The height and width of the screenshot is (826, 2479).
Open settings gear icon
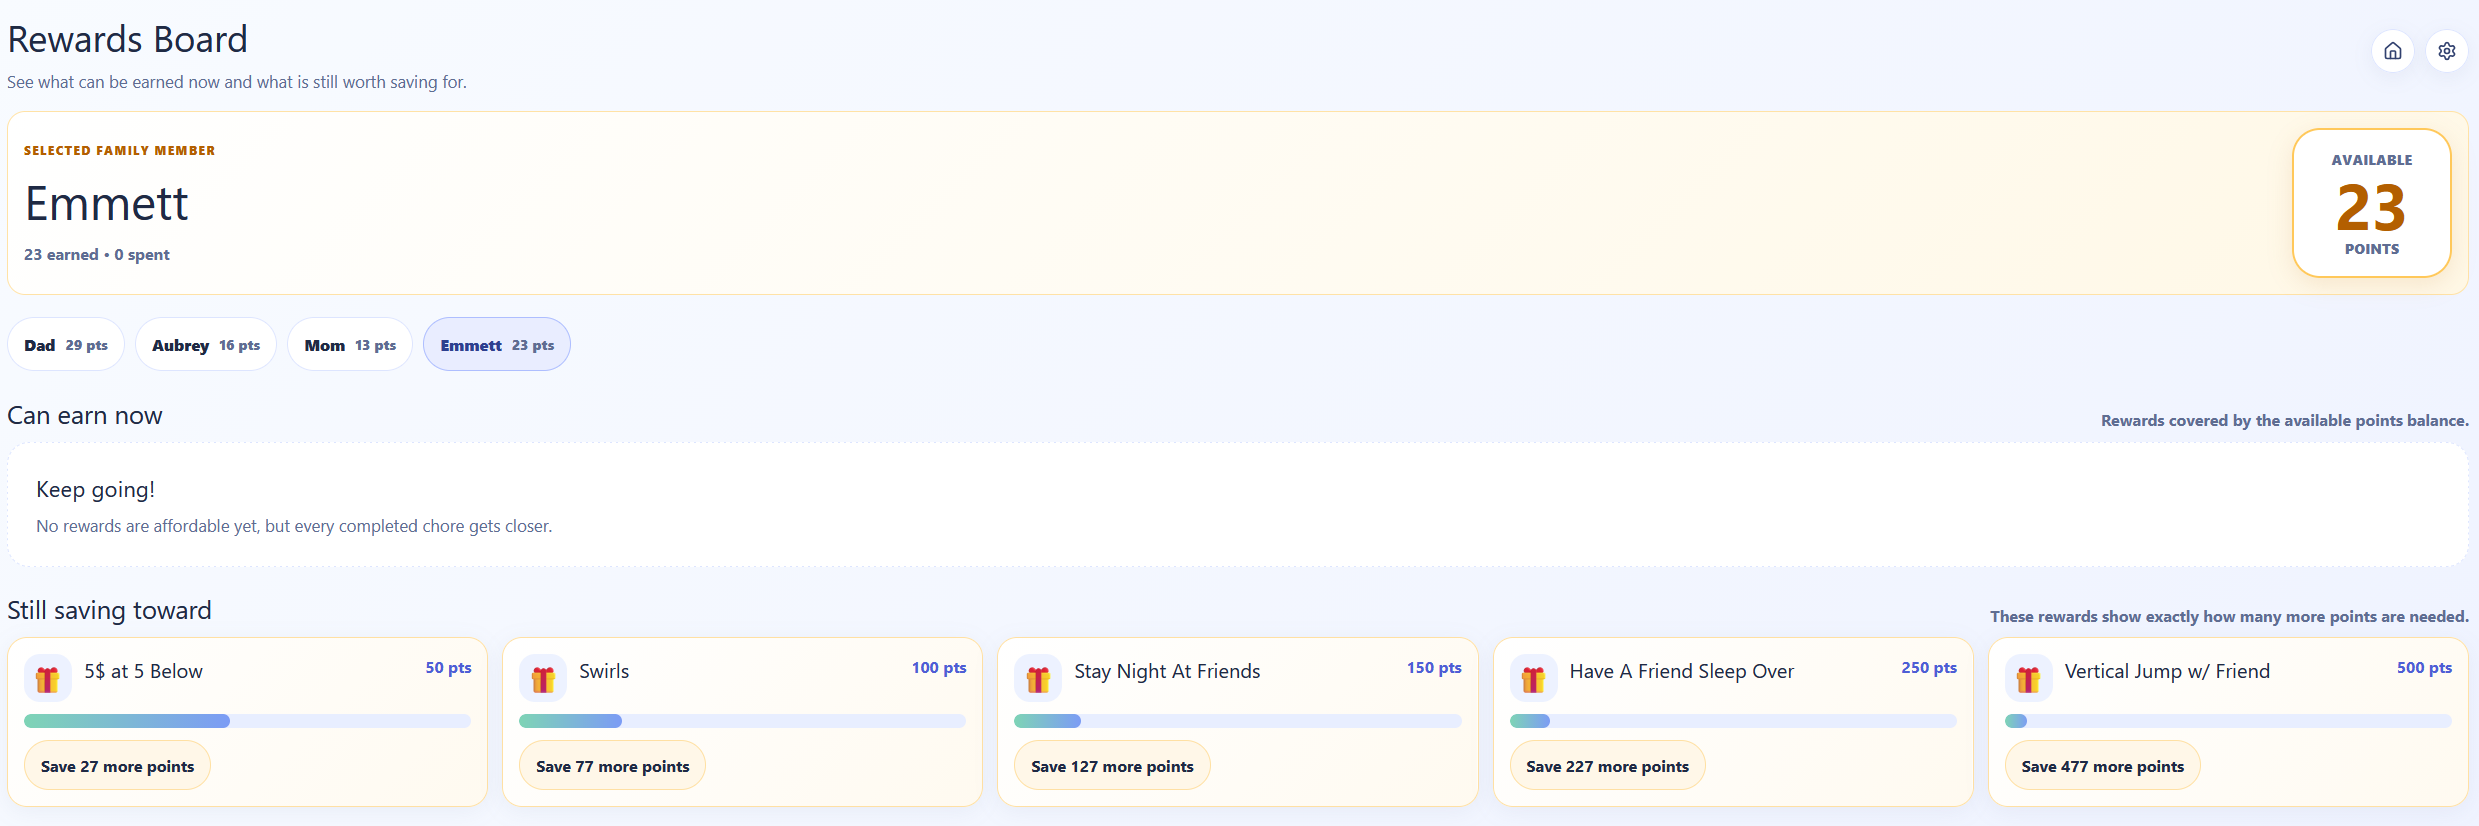coord(2446,51)
